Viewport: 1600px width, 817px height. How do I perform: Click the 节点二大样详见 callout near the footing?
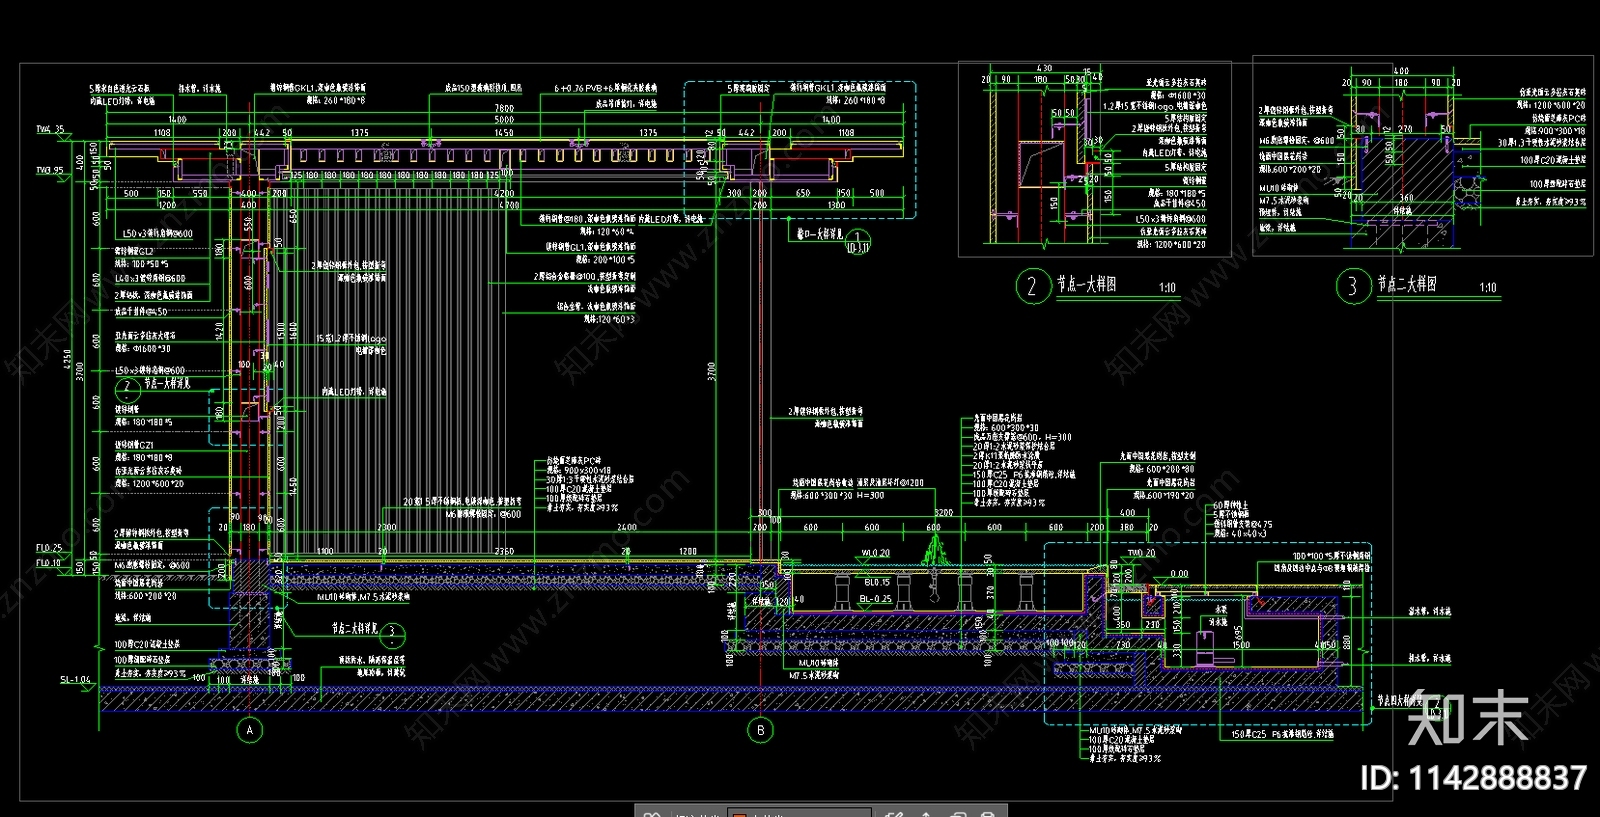355,630
